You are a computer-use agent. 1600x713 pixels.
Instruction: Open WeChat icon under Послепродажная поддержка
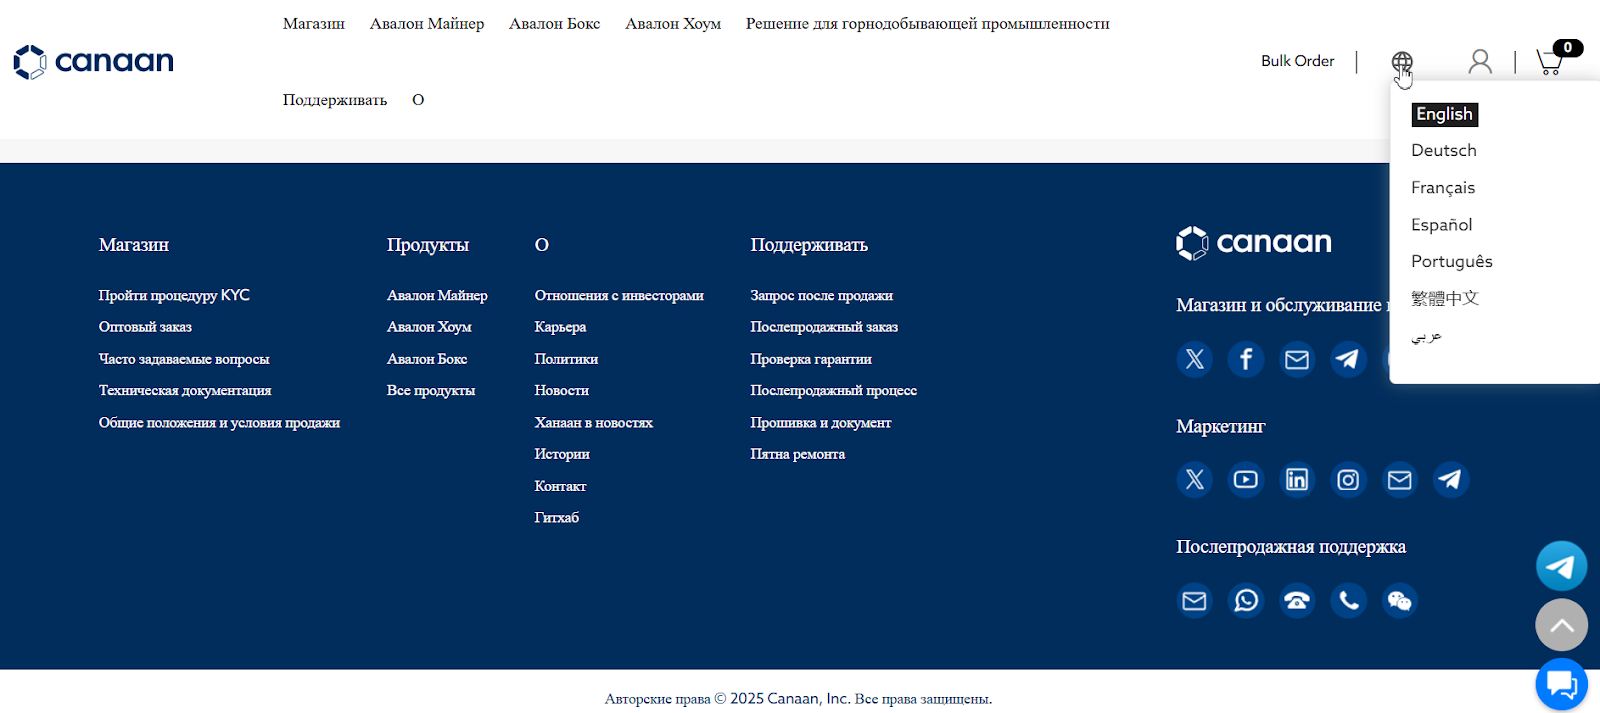tap(1400, 601)
